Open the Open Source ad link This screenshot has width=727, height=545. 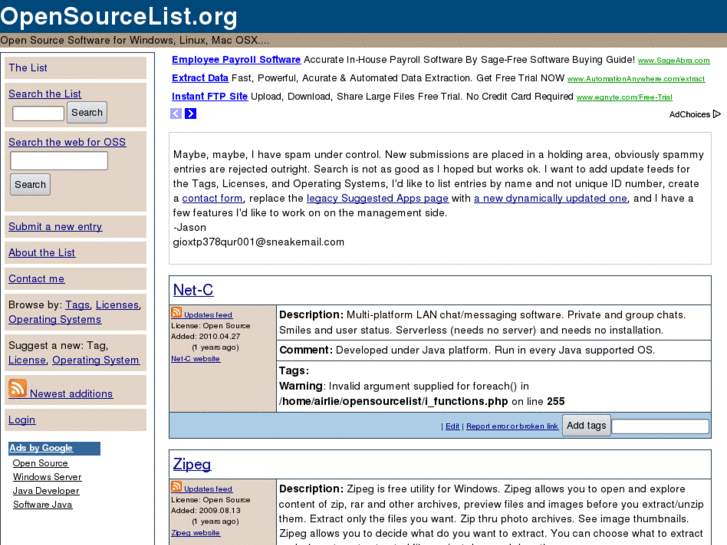point(40,463)
